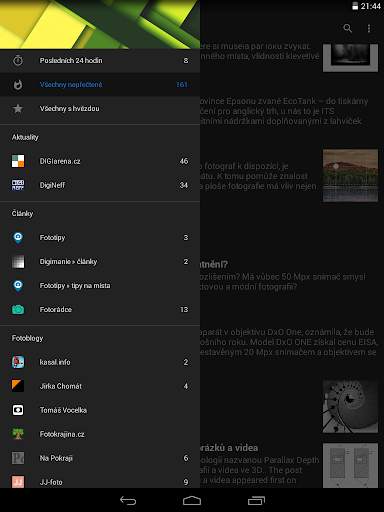Select Posledních 24 hodin filter
384x512 pixels.
(100, 61)
